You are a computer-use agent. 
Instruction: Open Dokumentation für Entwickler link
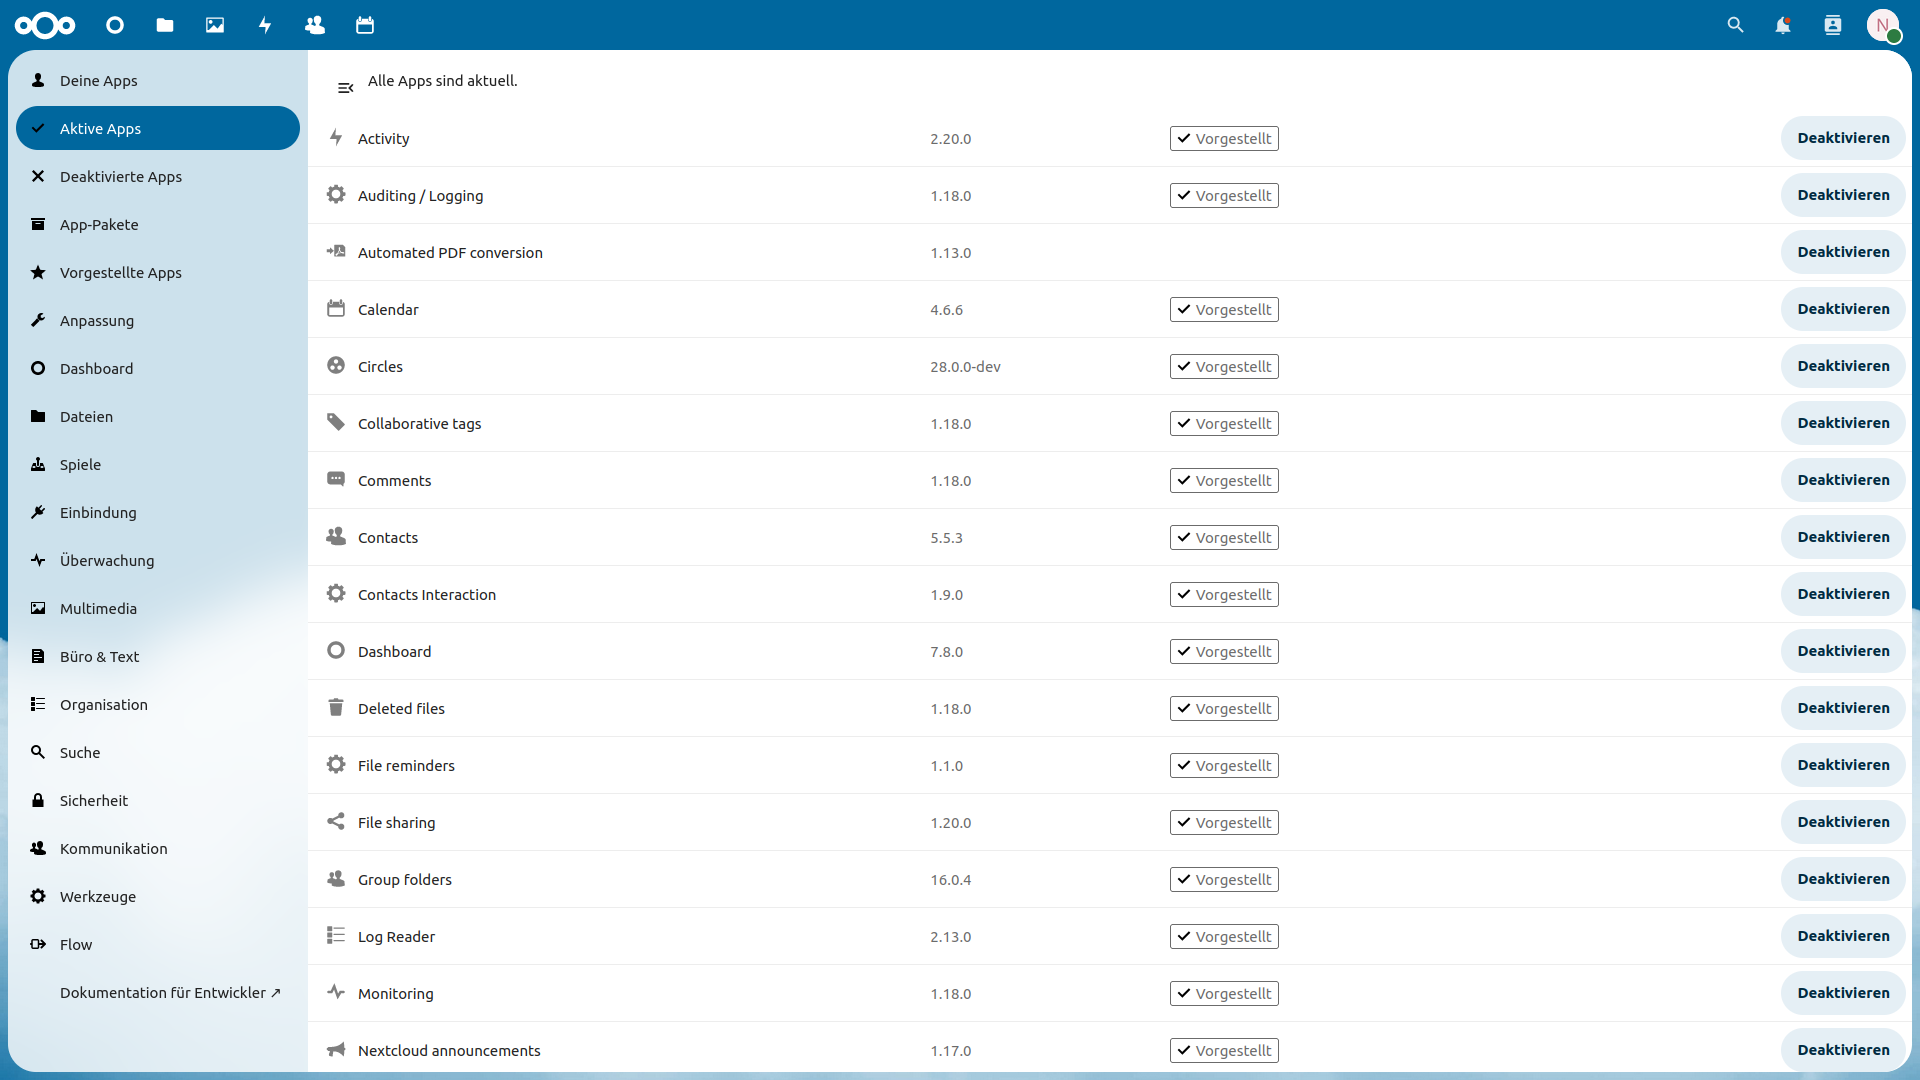[158, 992]
